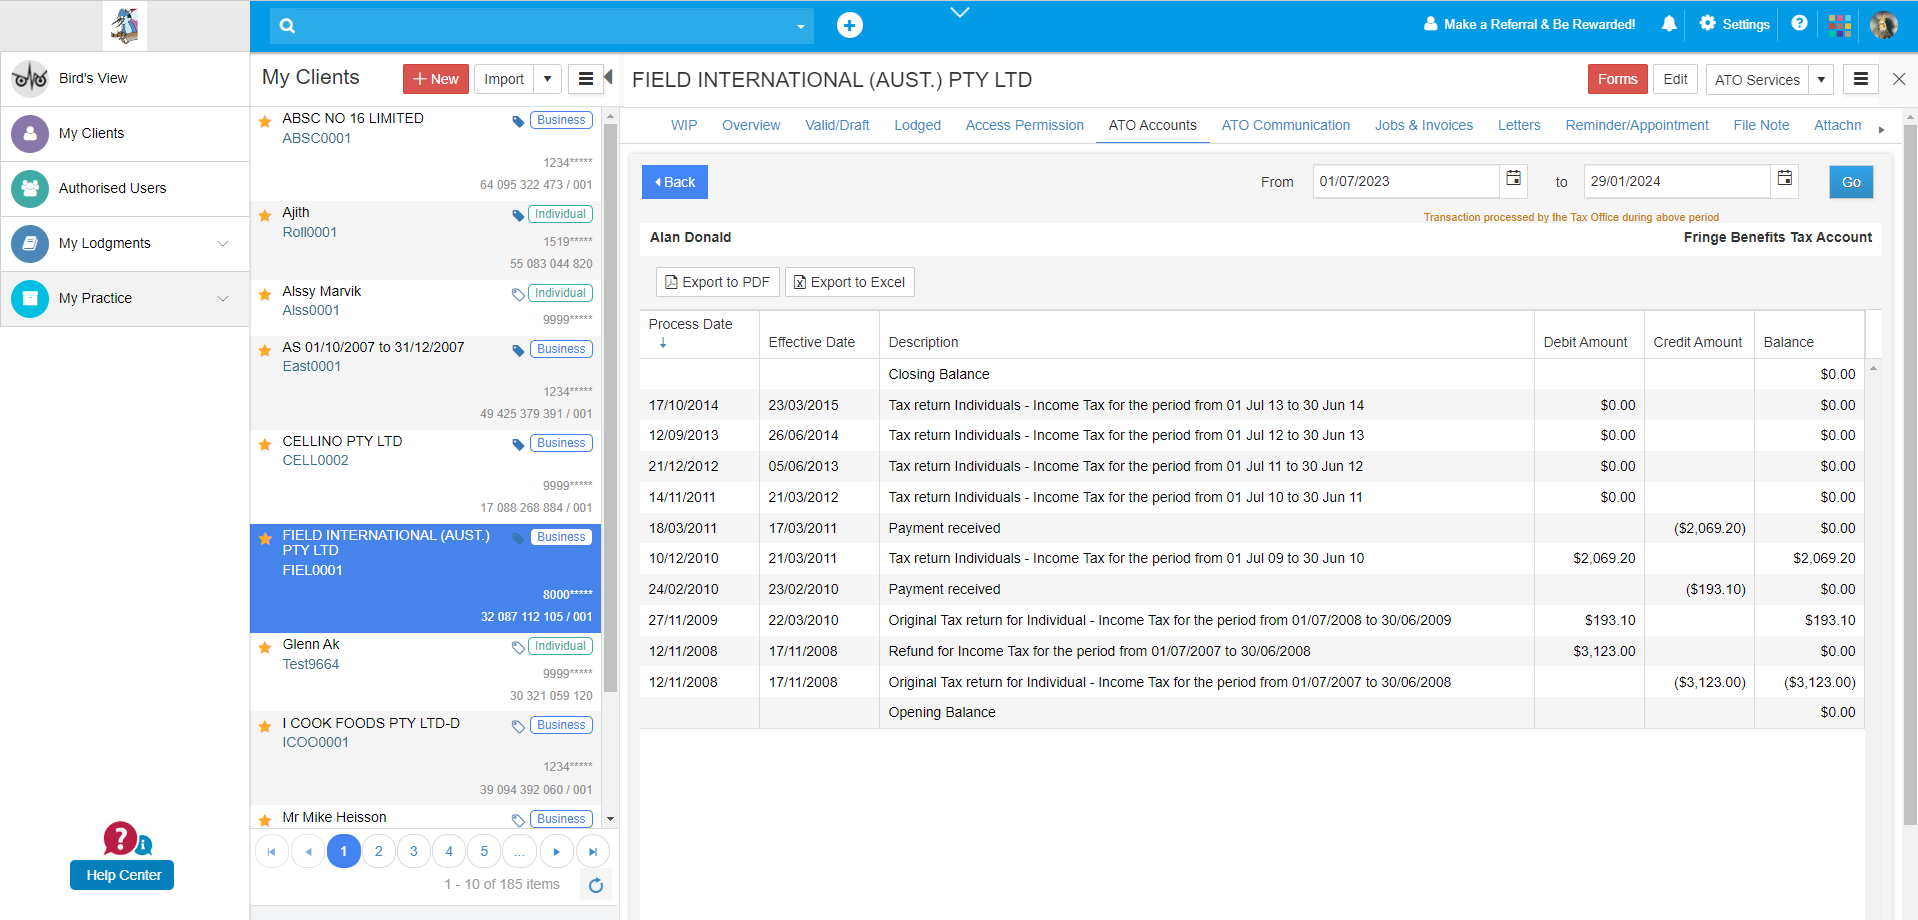
Task: Toggle favourite star for Glenn Ak
Action: click(265, 647)
